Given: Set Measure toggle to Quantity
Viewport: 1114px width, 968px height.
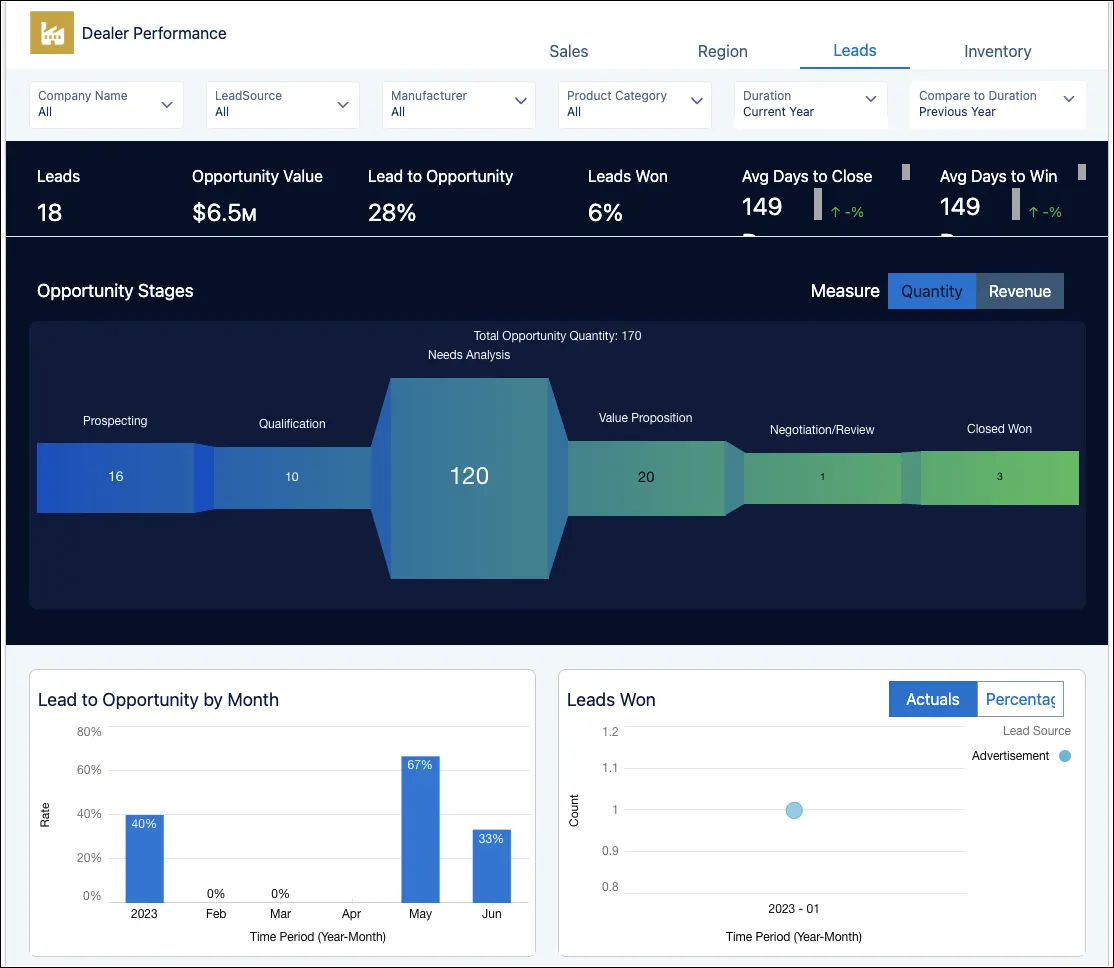Looking at the screenshot, I should click(931, 291).
